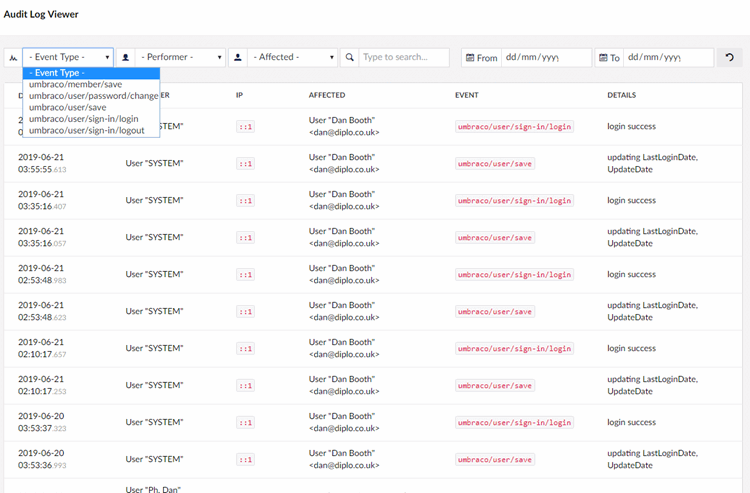Click user/save tag in 02:53:48.623 row
The height and width of the screenshot is (493, 750).
pos(495,312)
